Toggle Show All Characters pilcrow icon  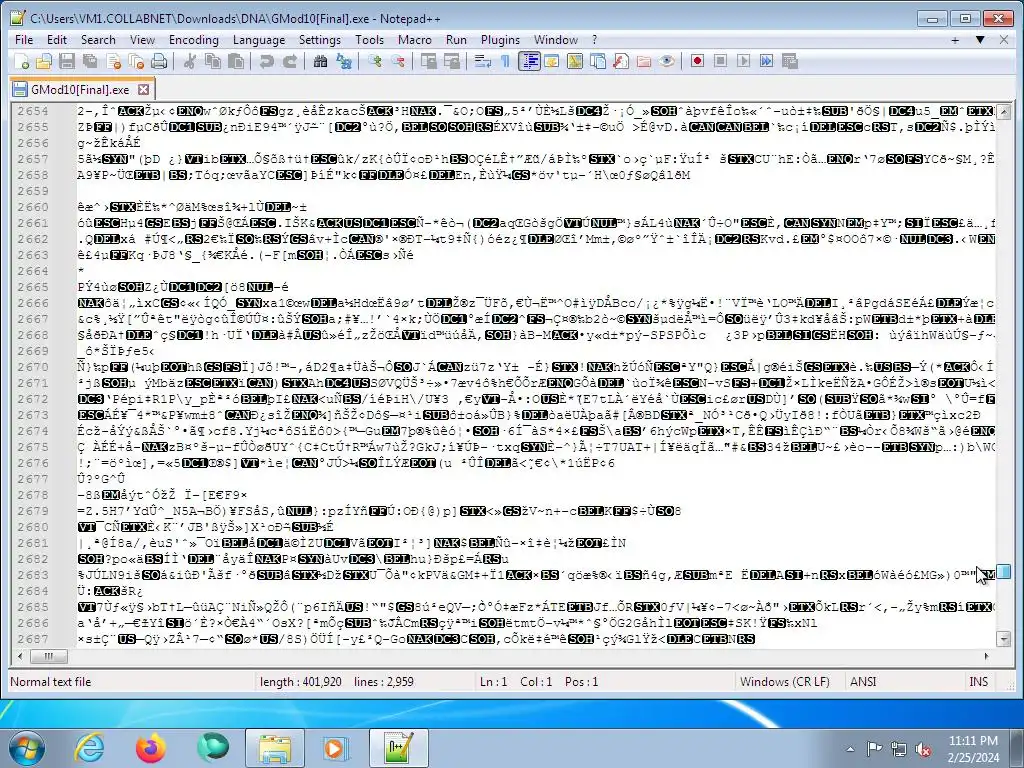click(505, 61)
